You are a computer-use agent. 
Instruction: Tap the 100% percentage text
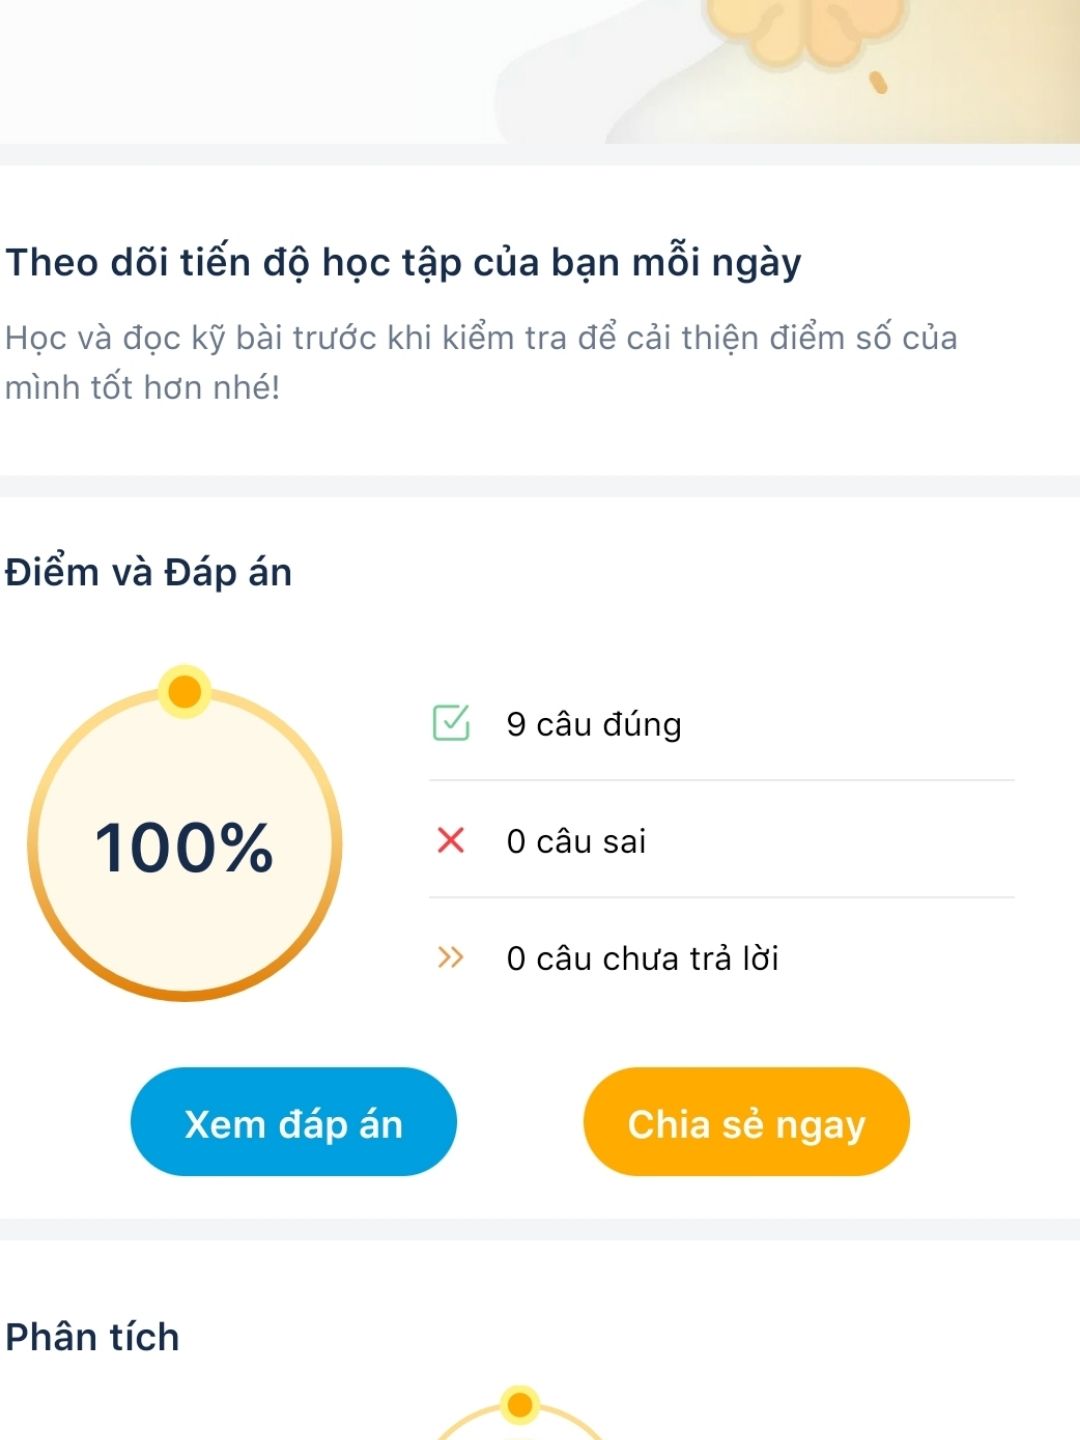click(184, 848)
